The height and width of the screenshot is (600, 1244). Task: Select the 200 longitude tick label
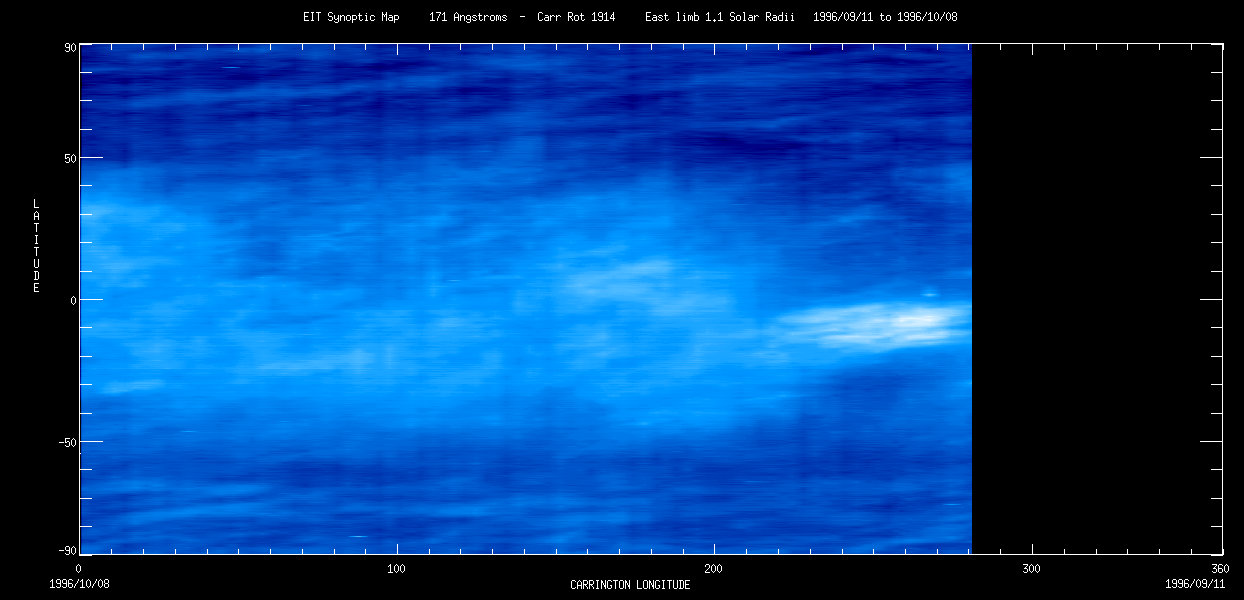pyautogui.click(x=714, y=569)
